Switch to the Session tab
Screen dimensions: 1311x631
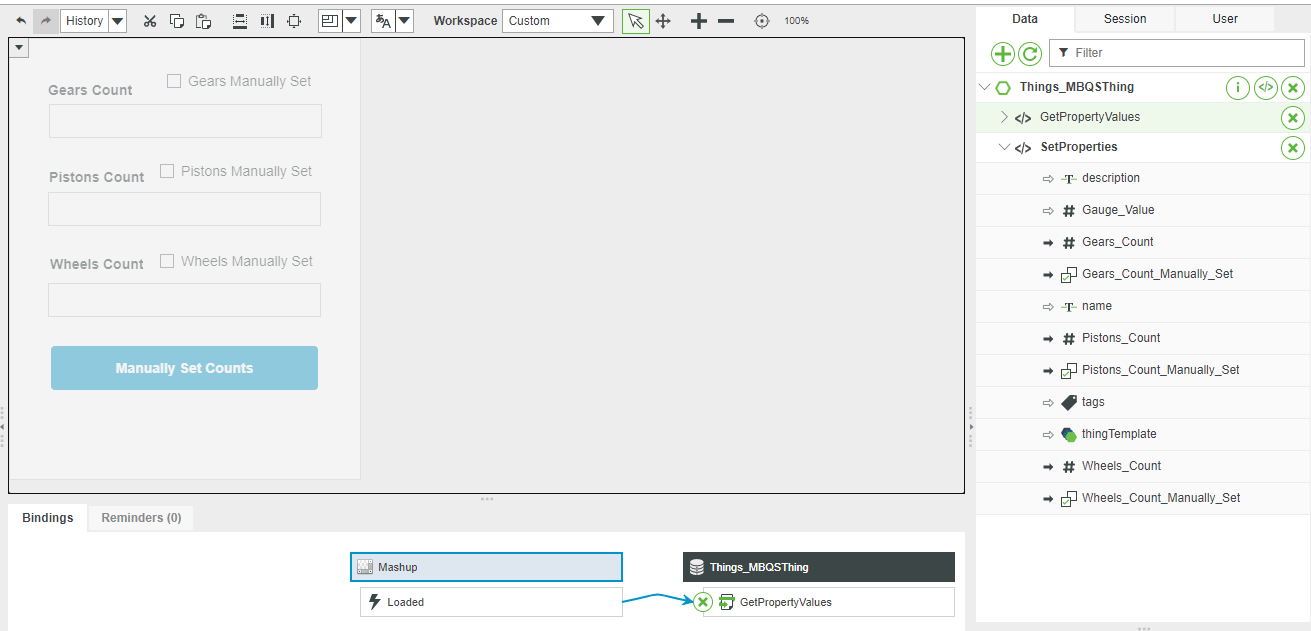pyautogui.click(x=1124, y=18)
